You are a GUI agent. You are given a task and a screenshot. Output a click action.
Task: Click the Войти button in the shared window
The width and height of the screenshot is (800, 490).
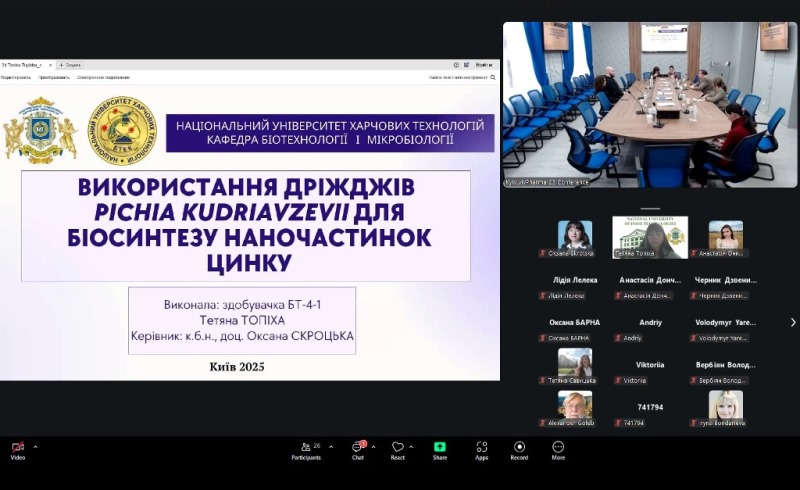pyautogui.click(x=483, y=65)
